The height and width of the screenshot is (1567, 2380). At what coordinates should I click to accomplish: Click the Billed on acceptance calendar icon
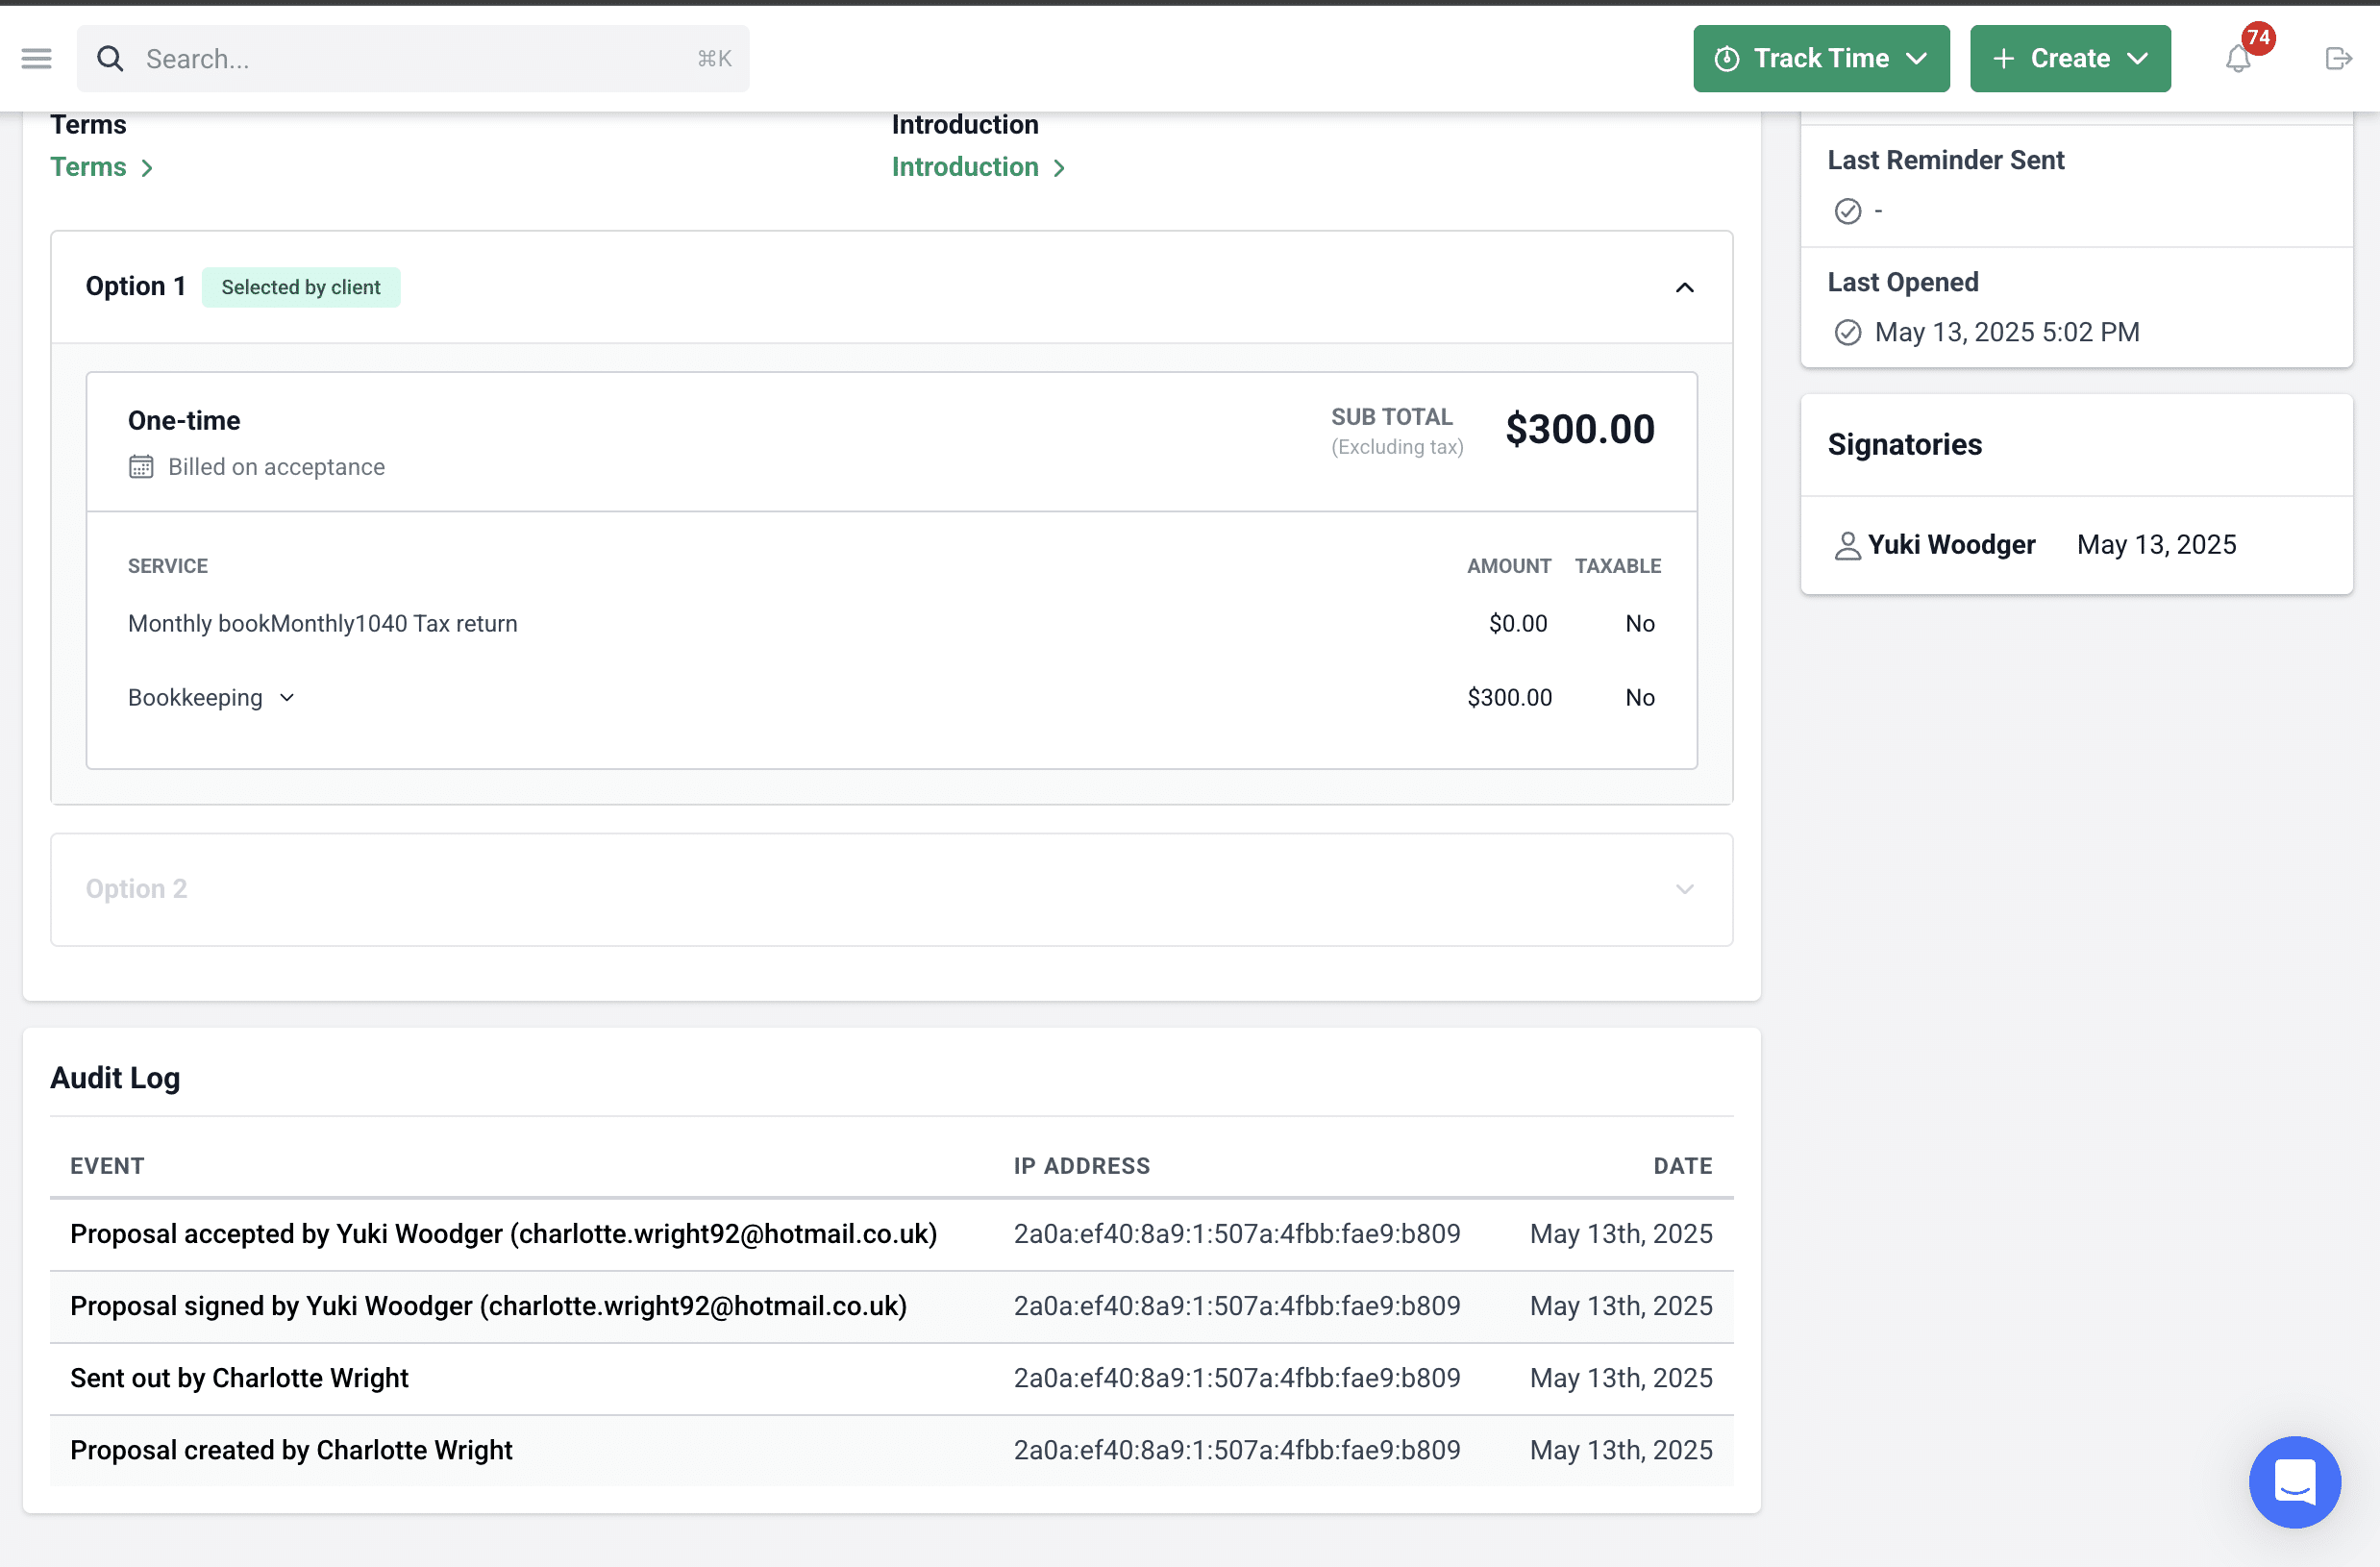point(141,467)
